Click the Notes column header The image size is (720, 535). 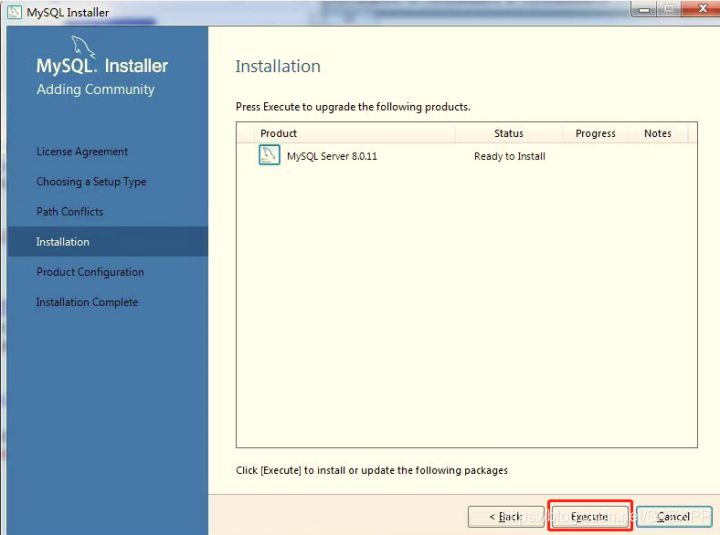click(x=658, y=133)
